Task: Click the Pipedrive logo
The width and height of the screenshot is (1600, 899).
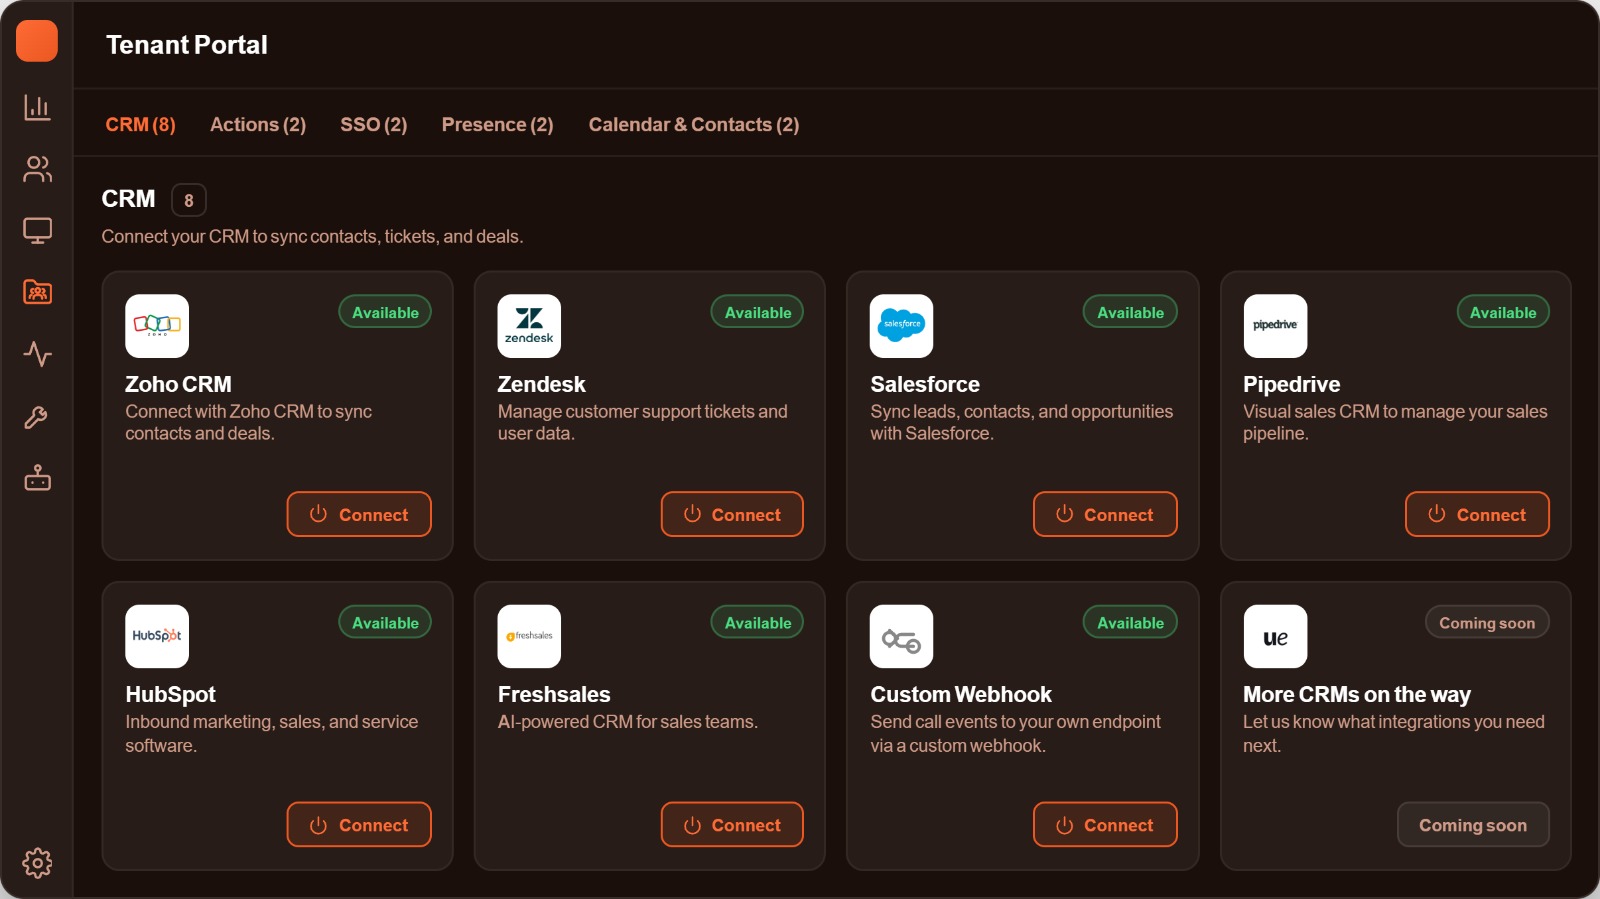Action: coord(1275,326)
